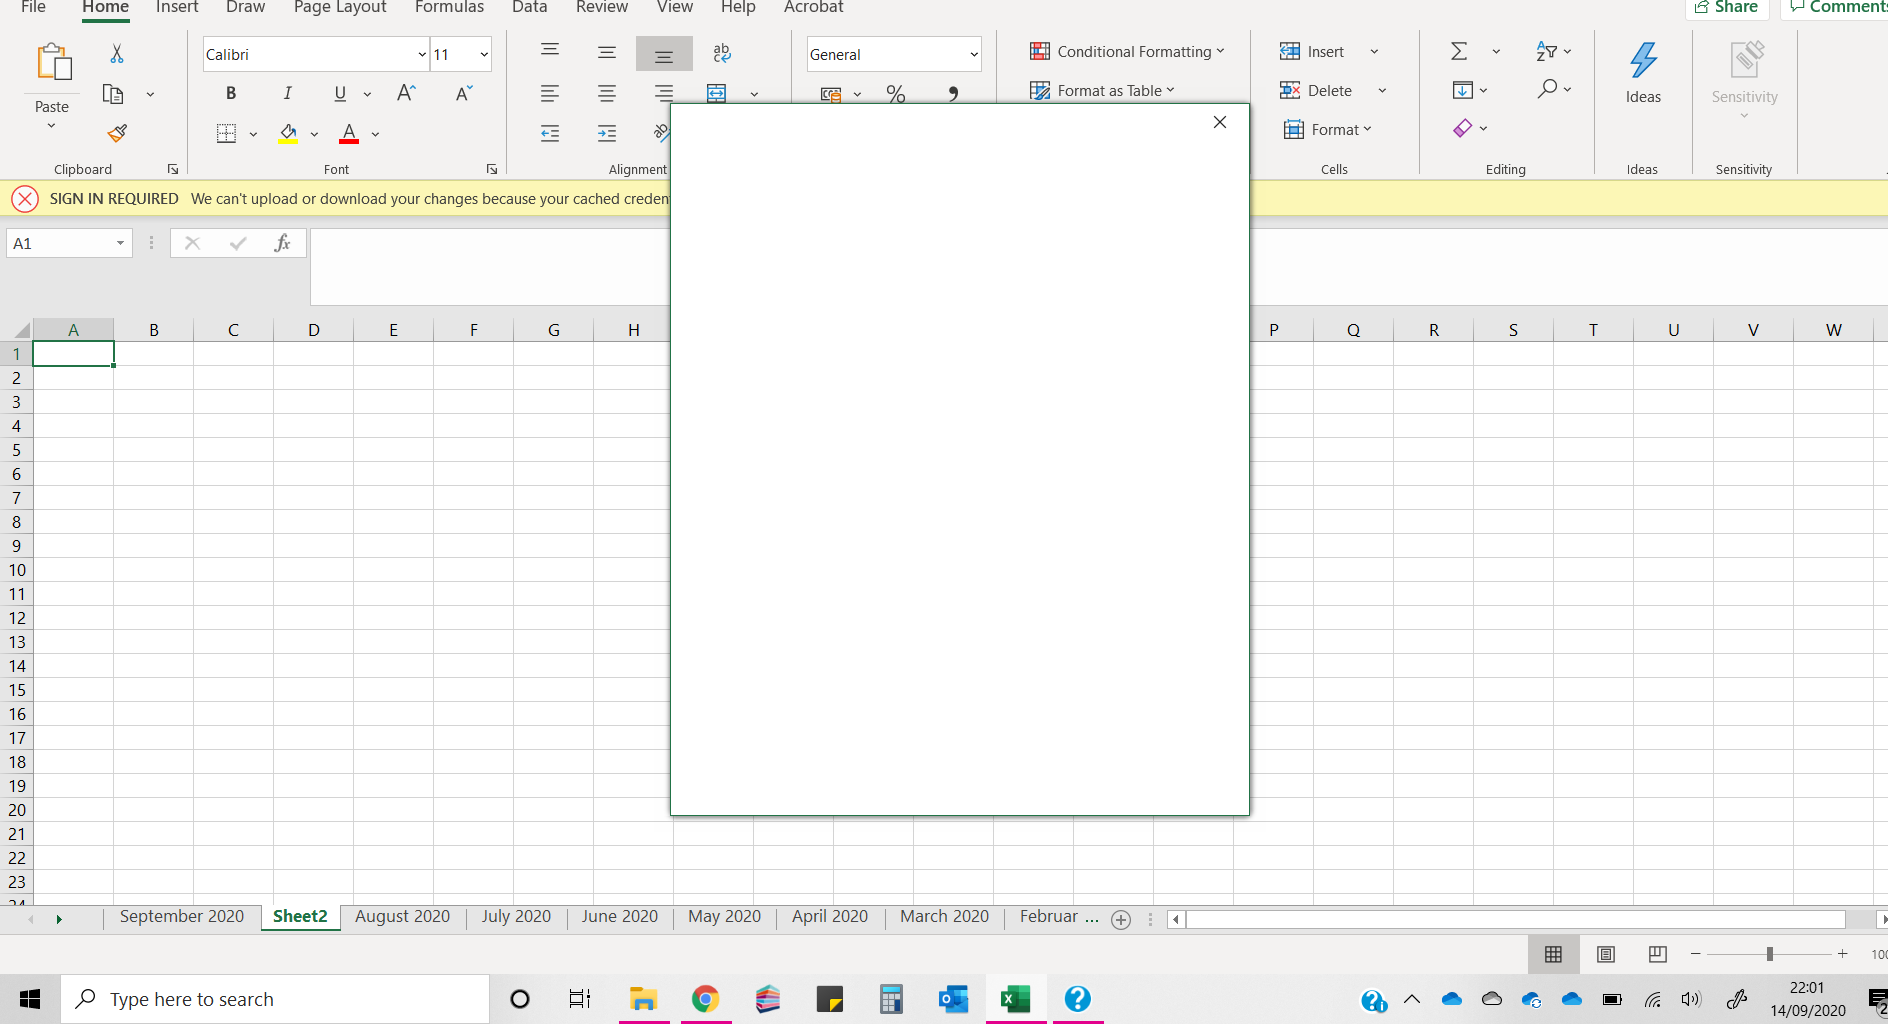Select the Format Painter brush
The height and width of the screenshot is (1024, 1888).
pos(117,133)
